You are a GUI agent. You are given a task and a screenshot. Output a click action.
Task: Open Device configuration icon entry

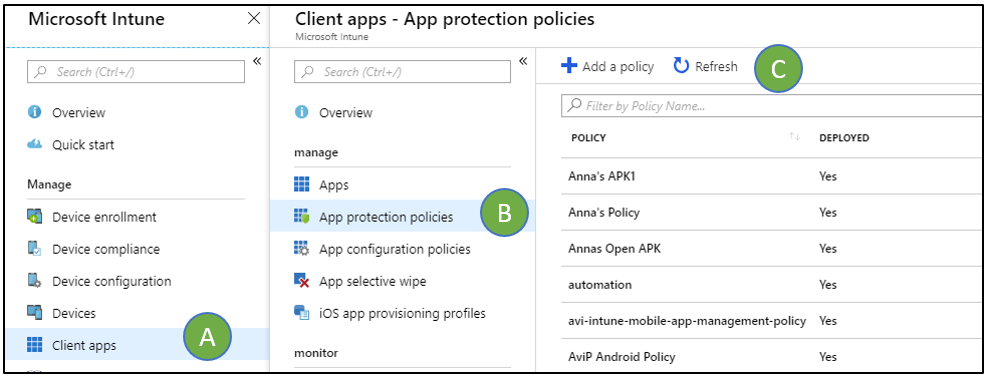(35, 281)
